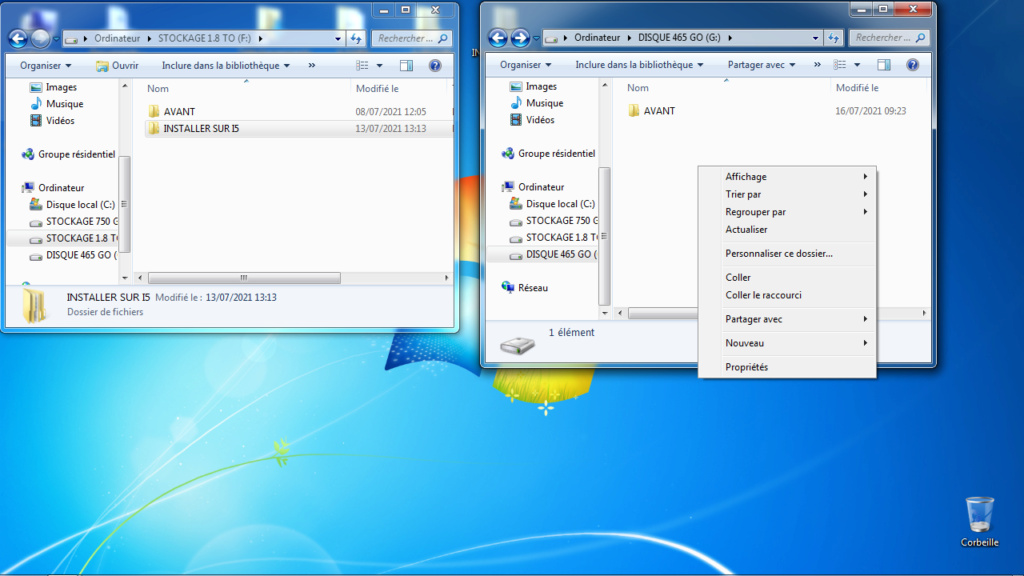
Task: Open Inclure dans la bibliothèque in right window
Action: pos(639,65)
